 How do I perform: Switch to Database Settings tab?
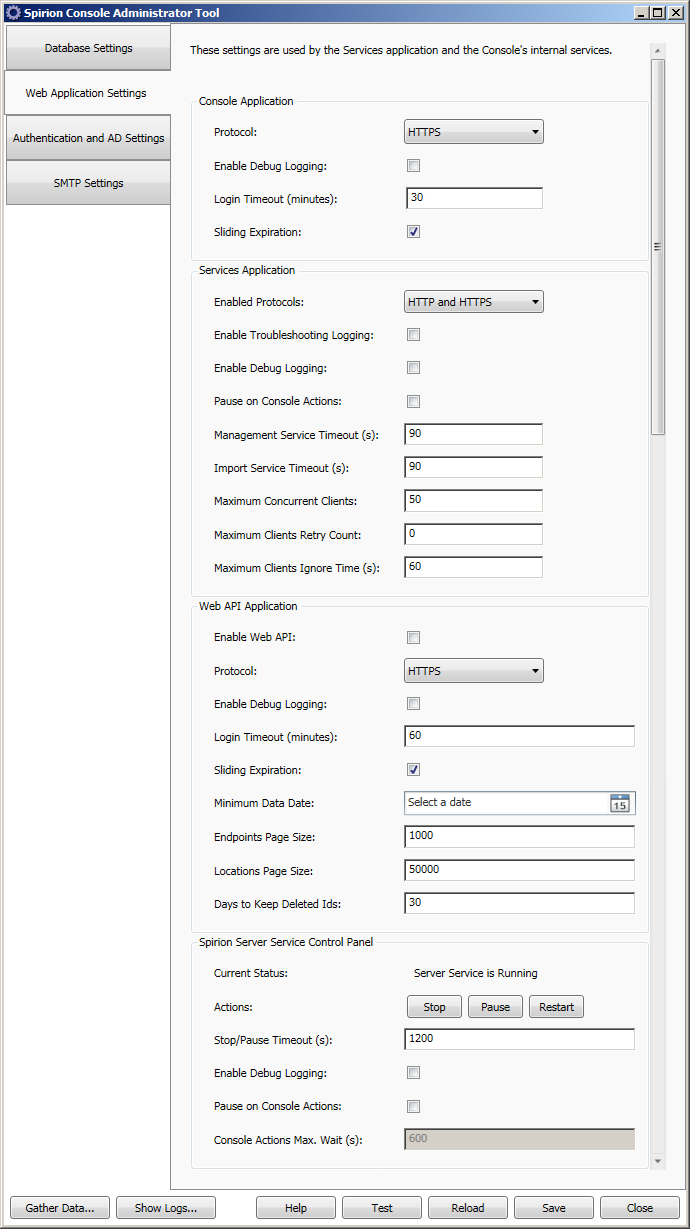(88, 48)
